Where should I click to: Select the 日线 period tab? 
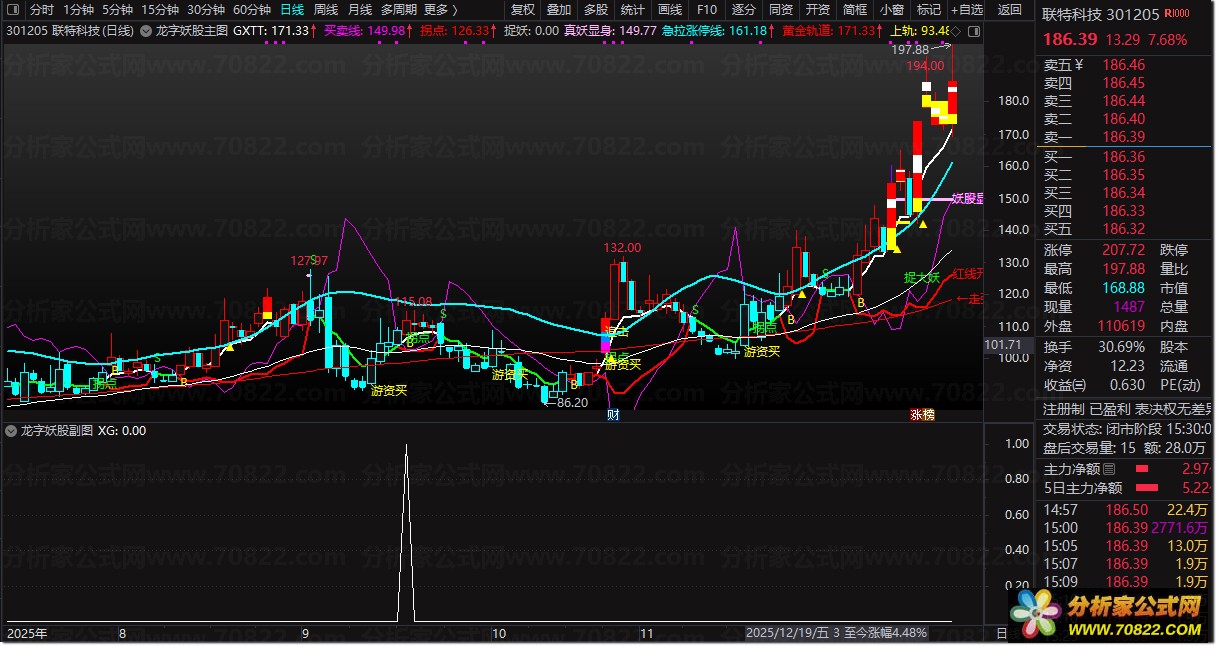click(292, 9)
